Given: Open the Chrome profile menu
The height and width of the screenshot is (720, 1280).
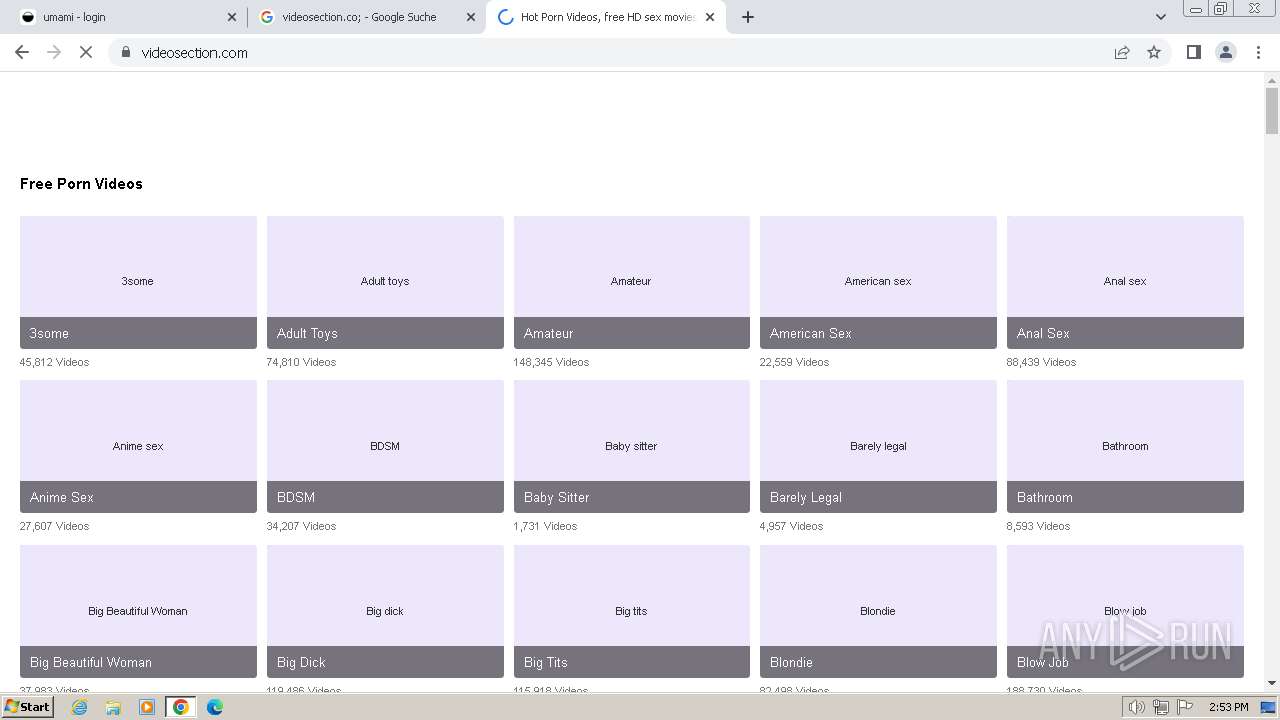Looking at the screenshot, I should pos(1226,52).
